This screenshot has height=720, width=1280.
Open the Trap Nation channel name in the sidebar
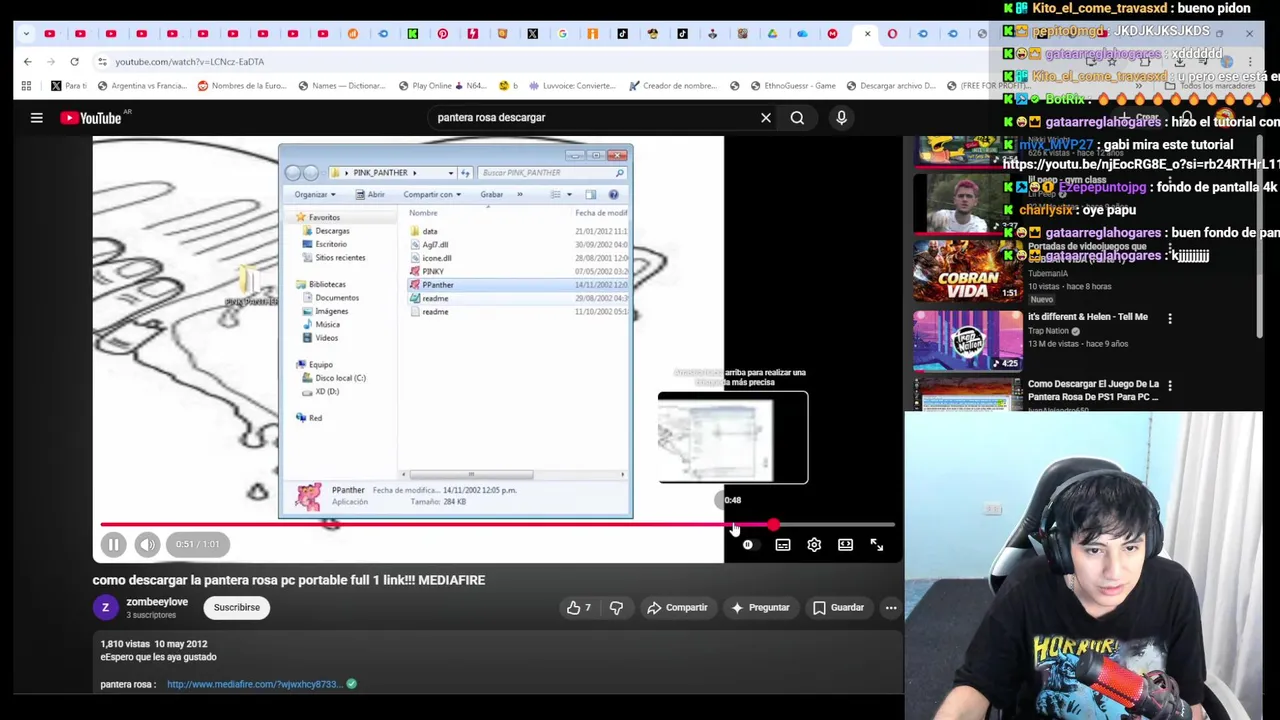coord(1049,331)
